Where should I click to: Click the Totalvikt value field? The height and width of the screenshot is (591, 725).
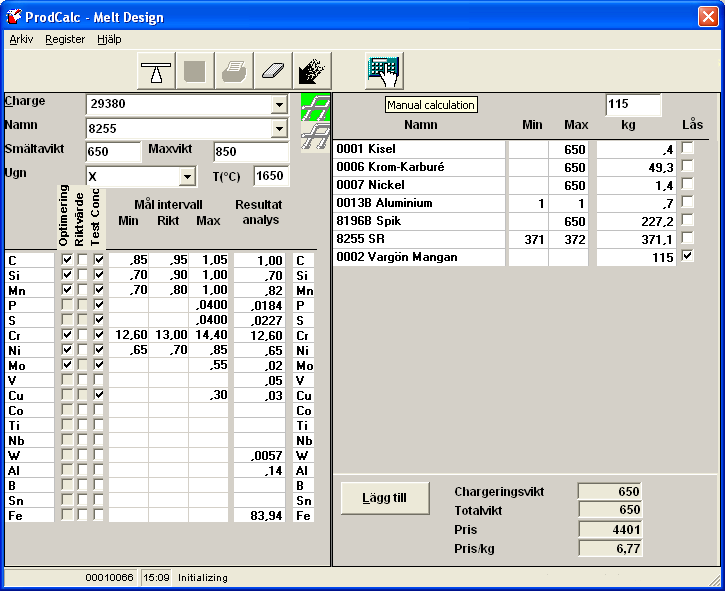tap(610, 510)
